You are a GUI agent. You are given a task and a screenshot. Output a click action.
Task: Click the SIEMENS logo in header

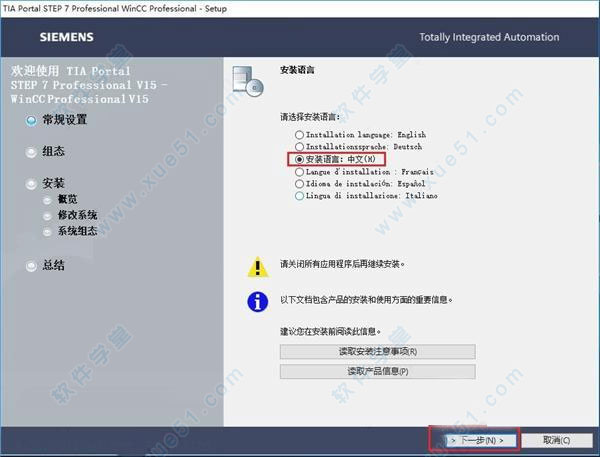[x=67, y=37]
